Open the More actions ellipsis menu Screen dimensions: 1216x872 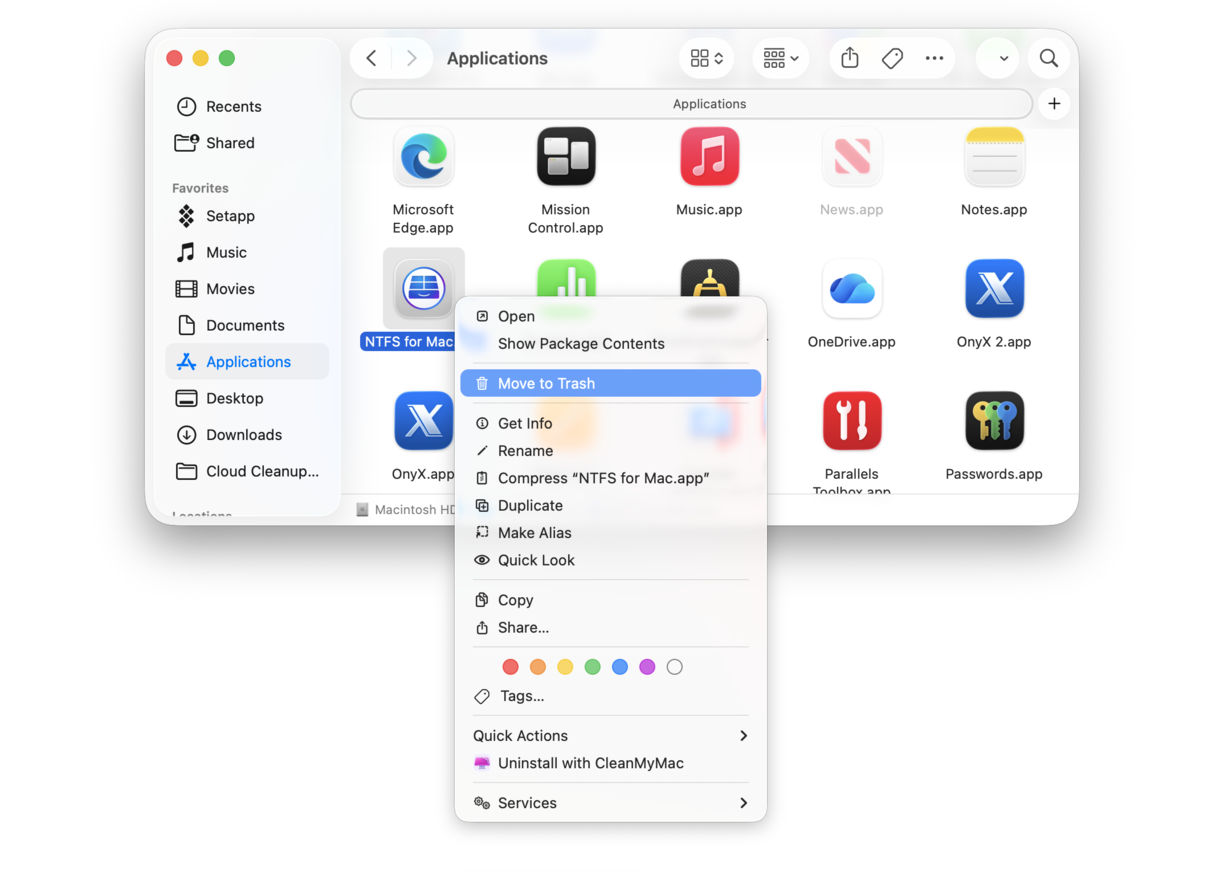point(934,58)
